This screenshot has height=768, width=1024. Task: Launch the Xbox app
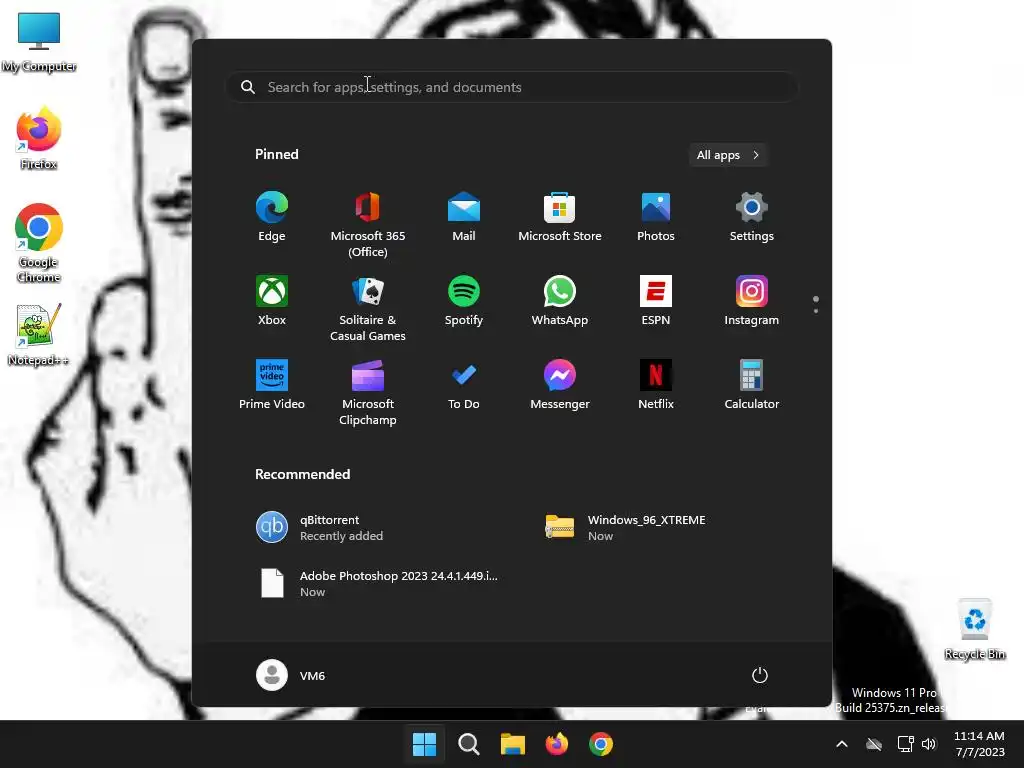(x=272, y=301)
